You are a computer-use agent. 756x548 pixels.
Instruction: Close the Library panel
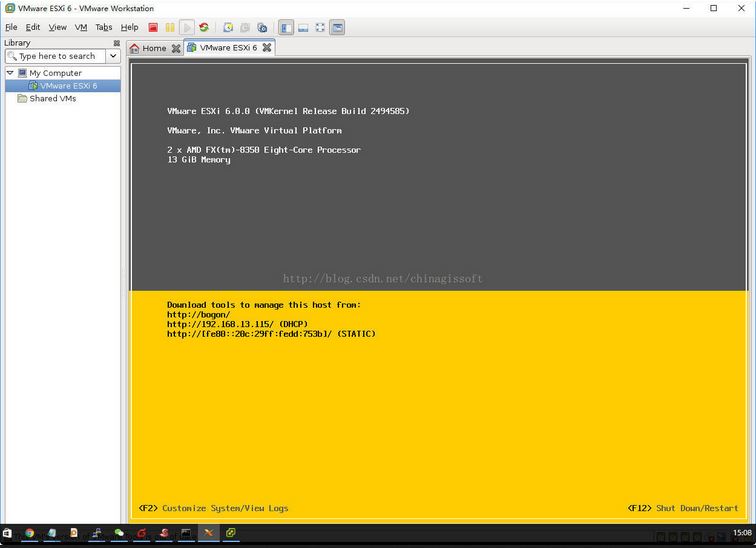116,43
